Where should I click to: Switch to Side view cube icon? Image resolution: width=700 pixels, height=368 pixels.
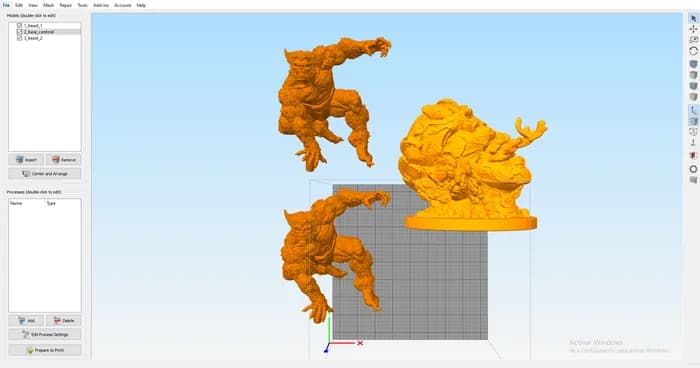click(x=693, y=96)
